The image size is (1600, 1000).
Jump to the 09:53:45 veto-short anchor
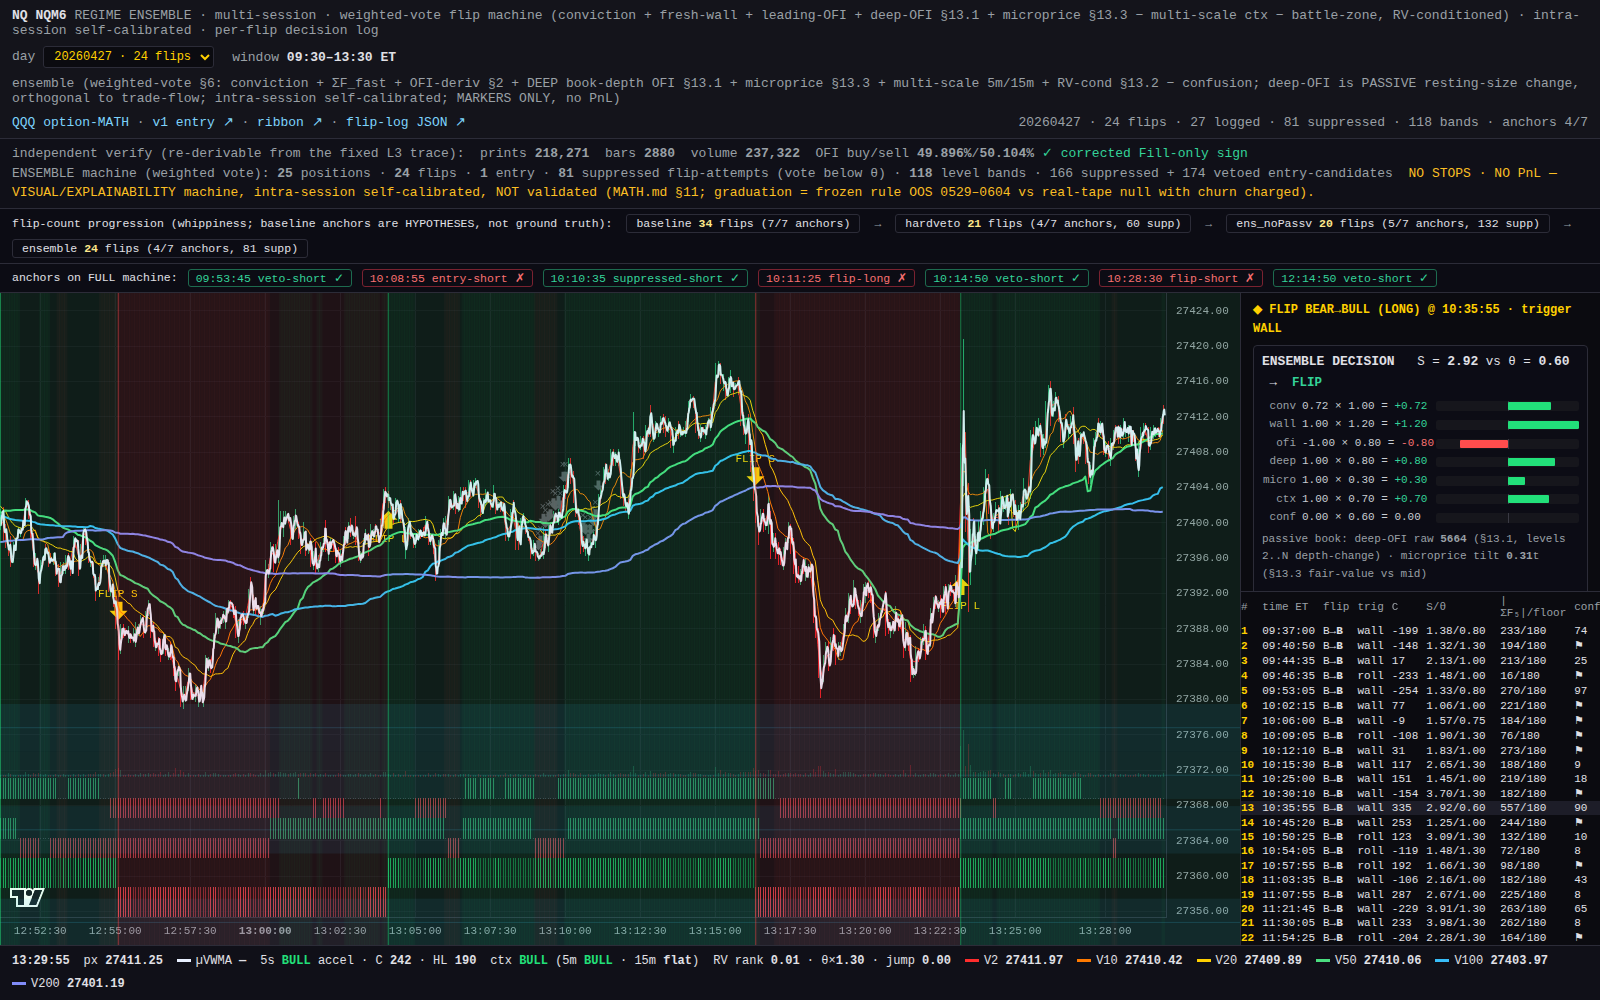[x=270, y=278]
